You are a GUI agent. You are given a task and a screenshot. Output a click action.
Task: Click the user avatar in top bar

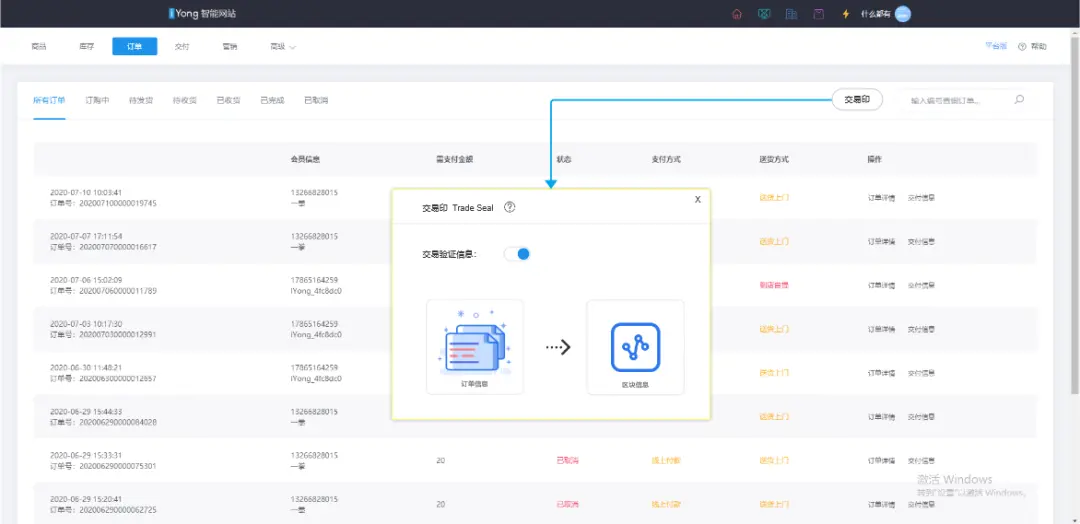(x=903, y=14)
